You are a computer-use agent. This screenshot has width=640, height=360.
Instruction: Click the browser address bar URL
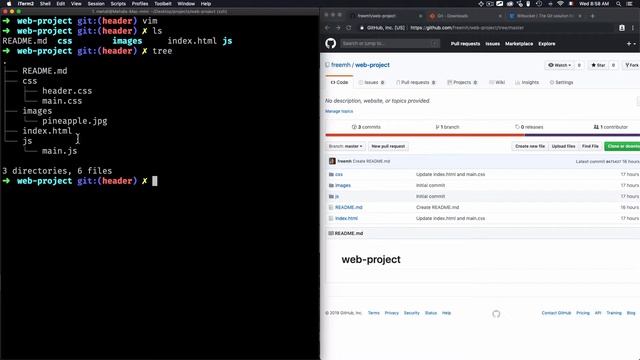click(x=467, y=28)
